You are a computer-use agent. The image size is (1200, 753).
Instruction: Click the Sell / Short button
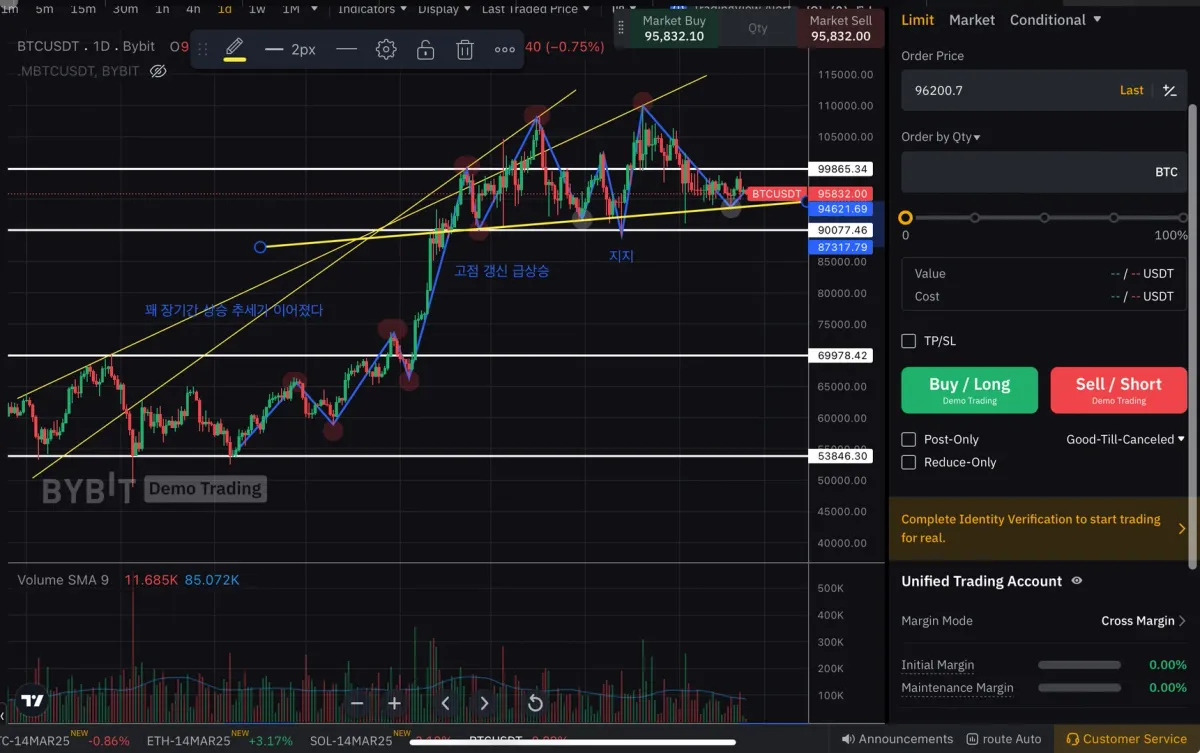pos(1118,390)
